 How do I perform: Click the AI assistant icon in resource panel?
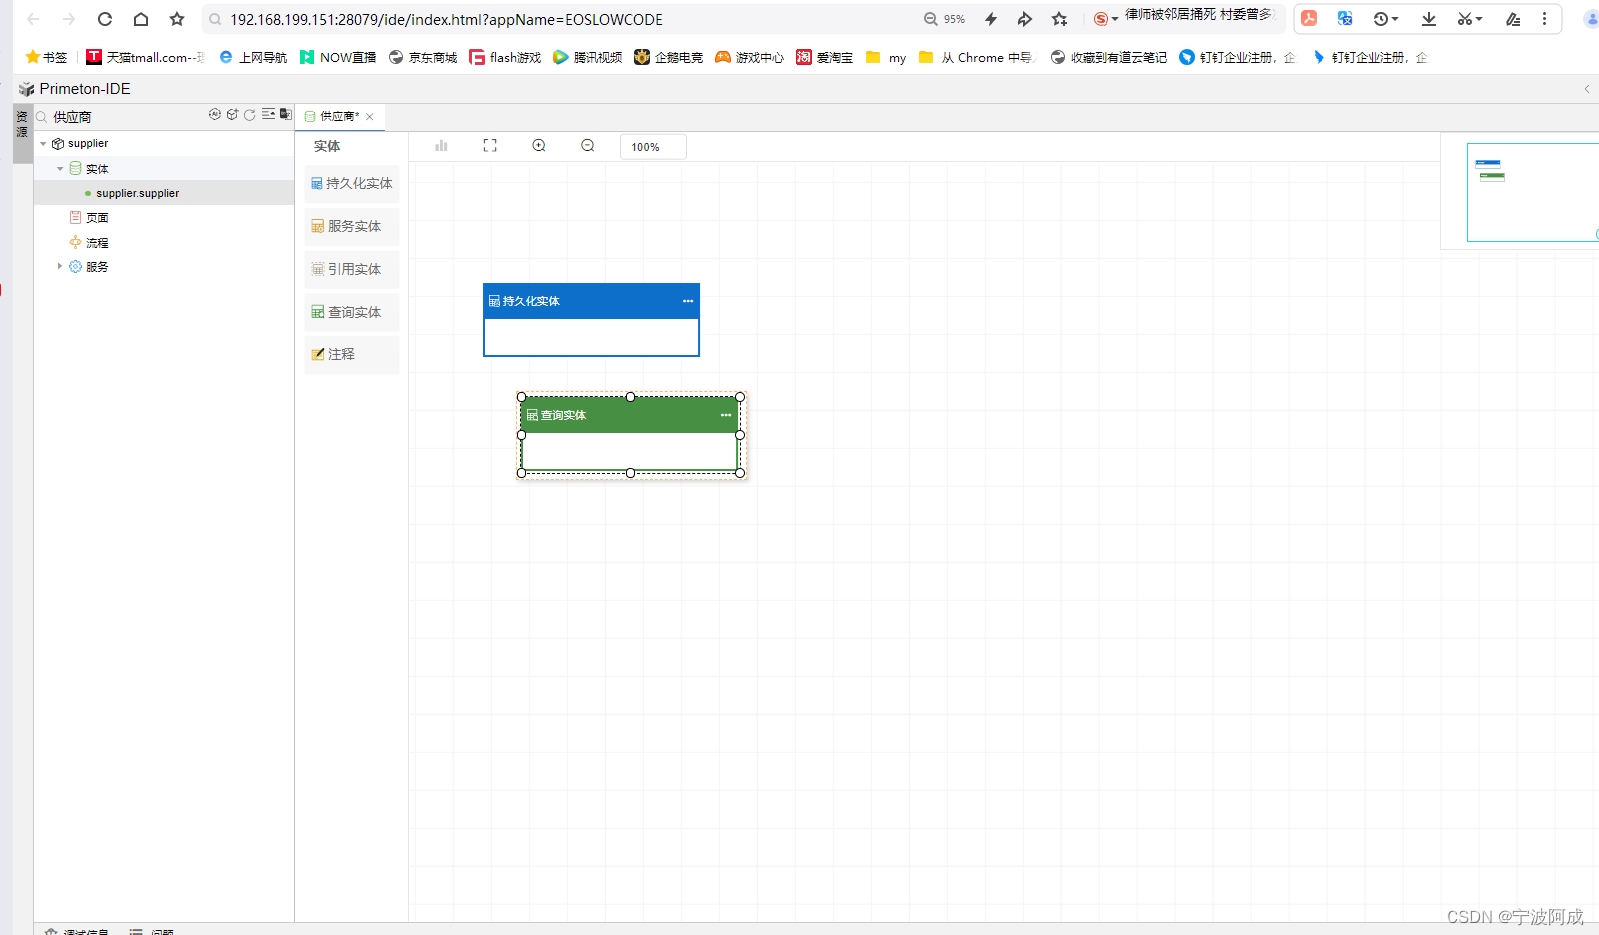click(214, 114)
